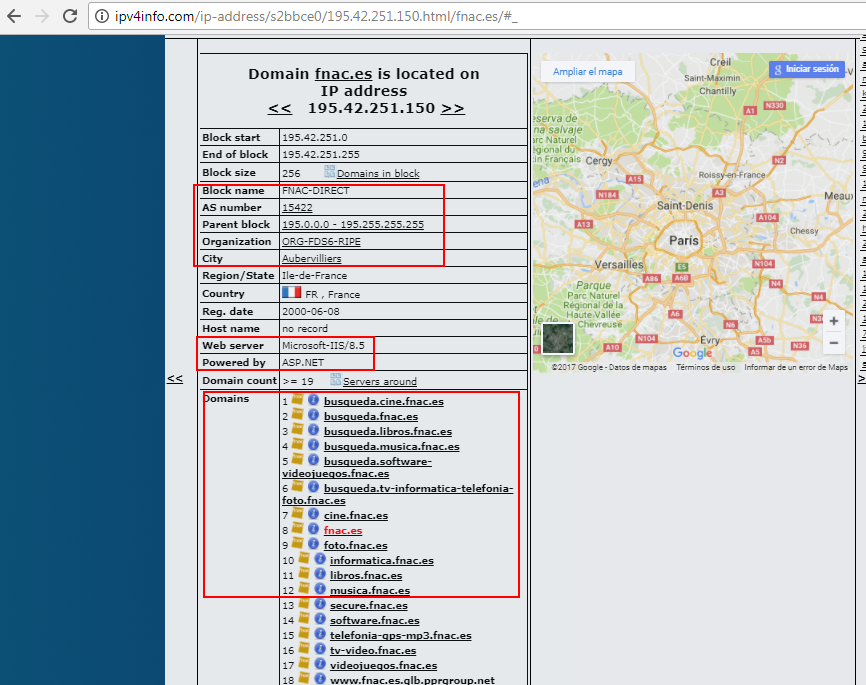Screen dimensions: 866x685
Task: Open AS number 15422 link
Action: pos(297,208)
